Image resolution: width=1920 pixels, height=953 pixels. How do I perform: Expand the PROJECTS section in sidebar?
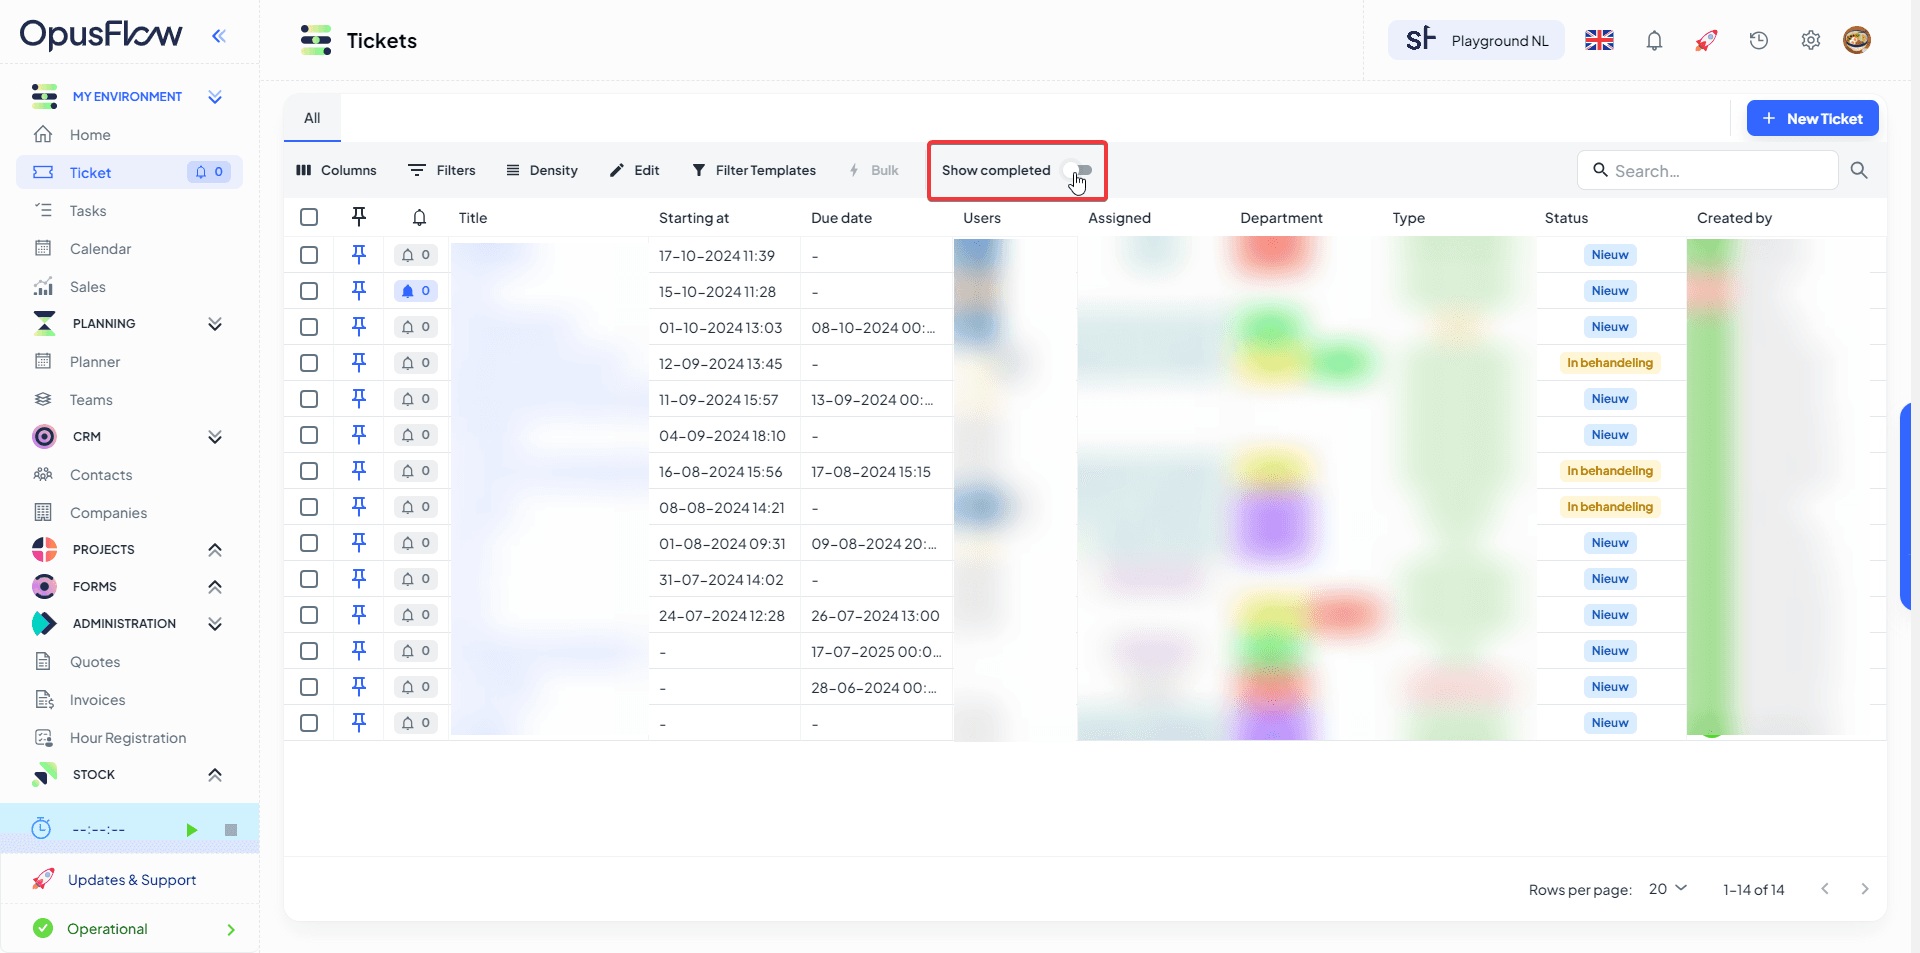coord(214,550)
